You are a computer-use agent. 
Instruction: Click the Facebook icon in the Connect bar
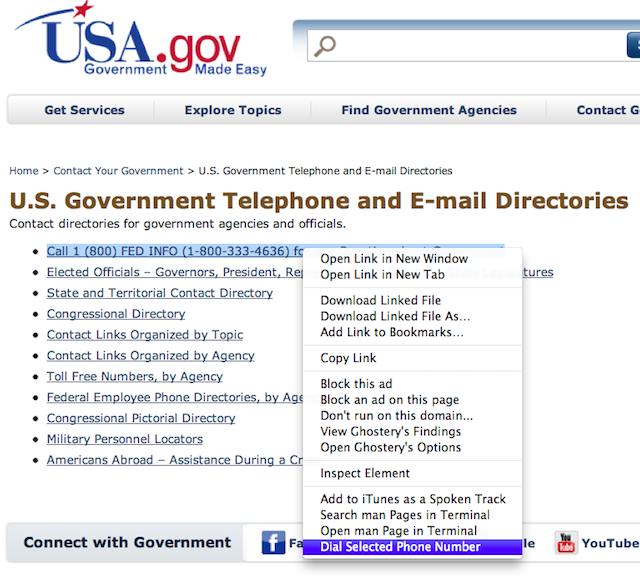pos(273,543)
